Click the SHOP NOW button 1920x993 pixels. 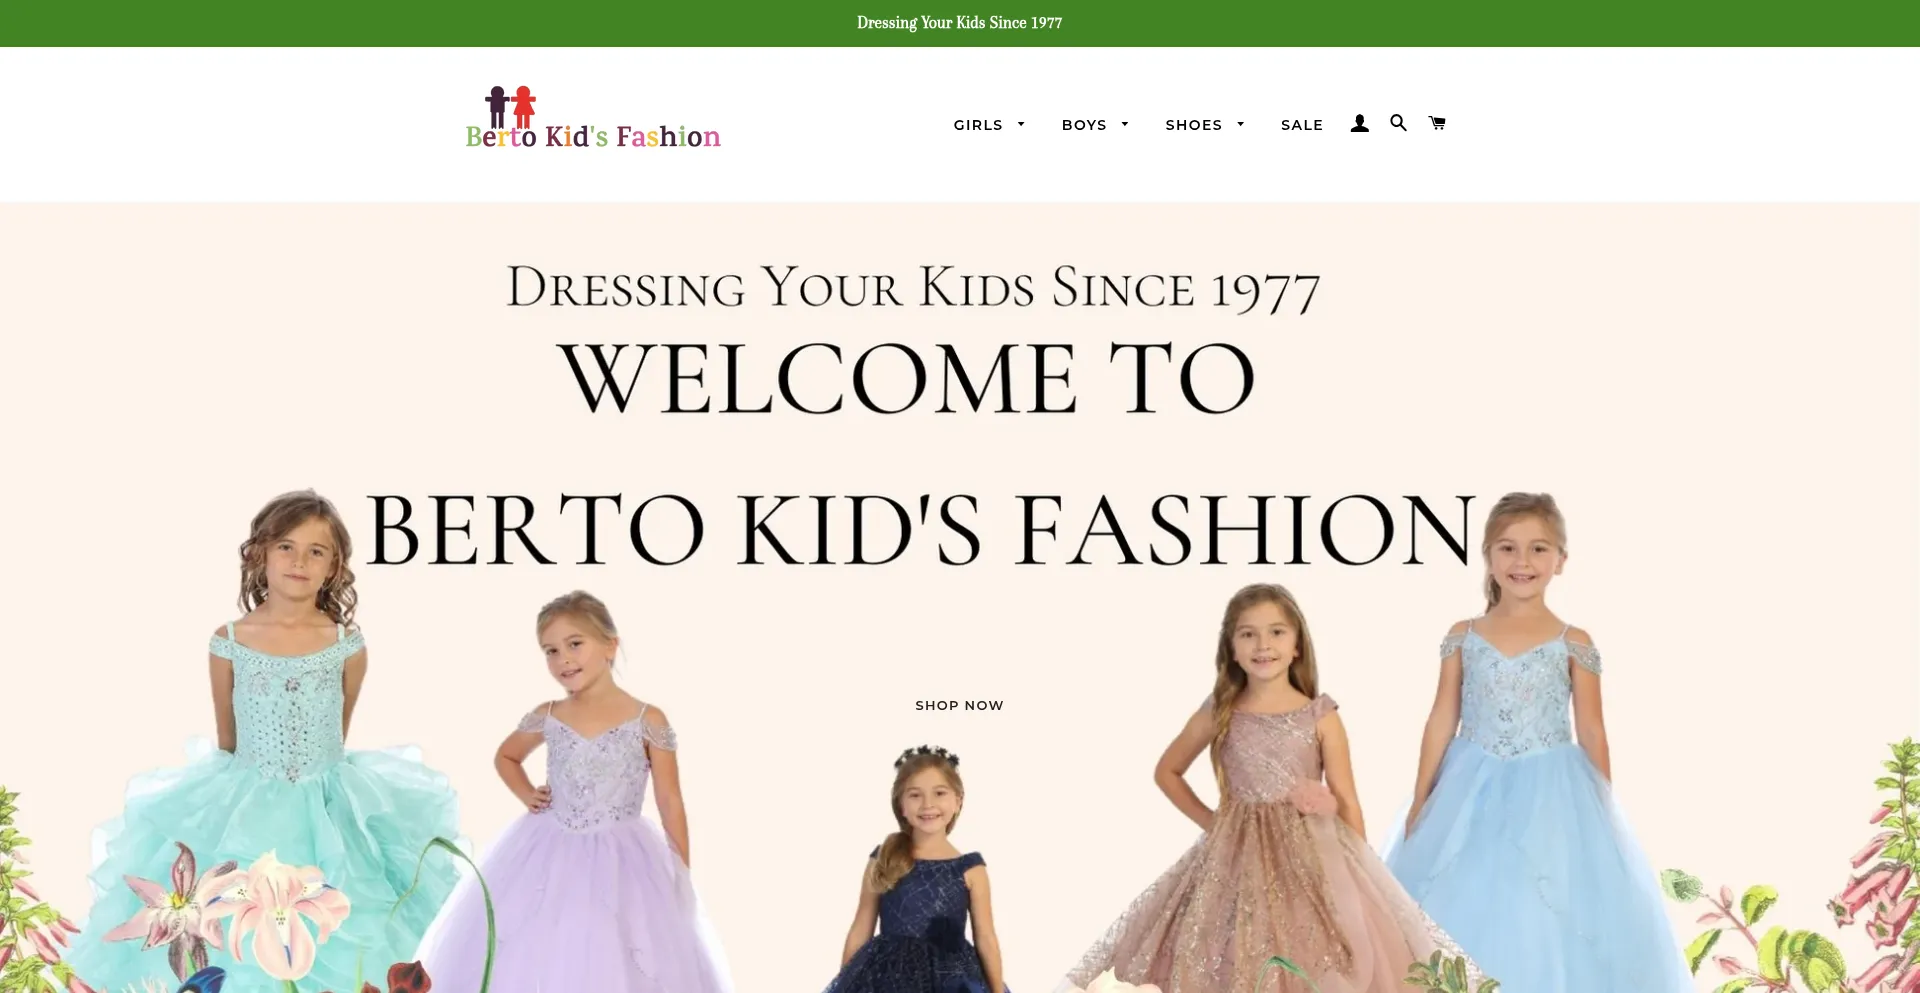[x=959, y=705]
